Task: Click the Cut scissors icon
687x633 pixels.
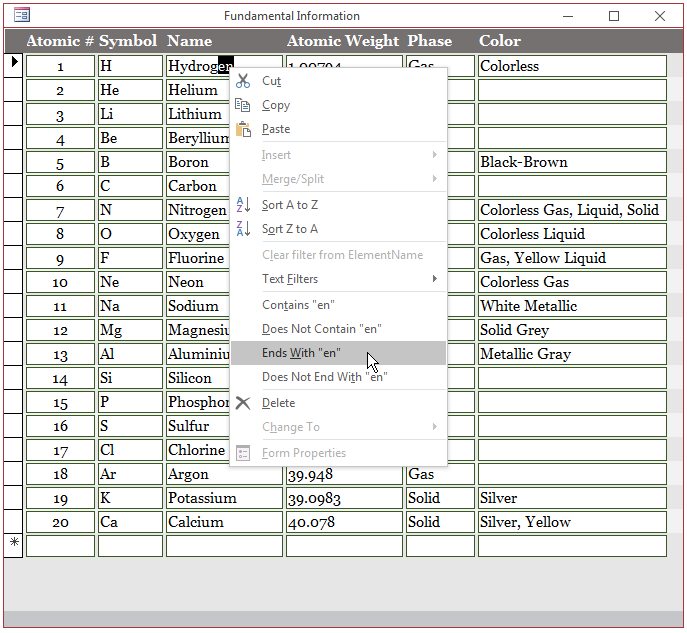Action: click(243, 81)
